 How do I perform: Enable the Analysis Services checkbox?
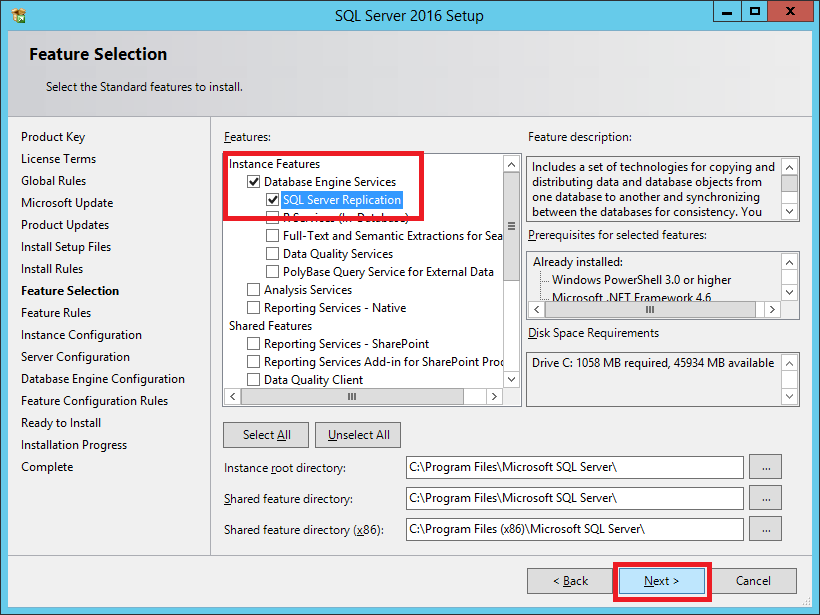pyautogui.click(x=254, y=290)
